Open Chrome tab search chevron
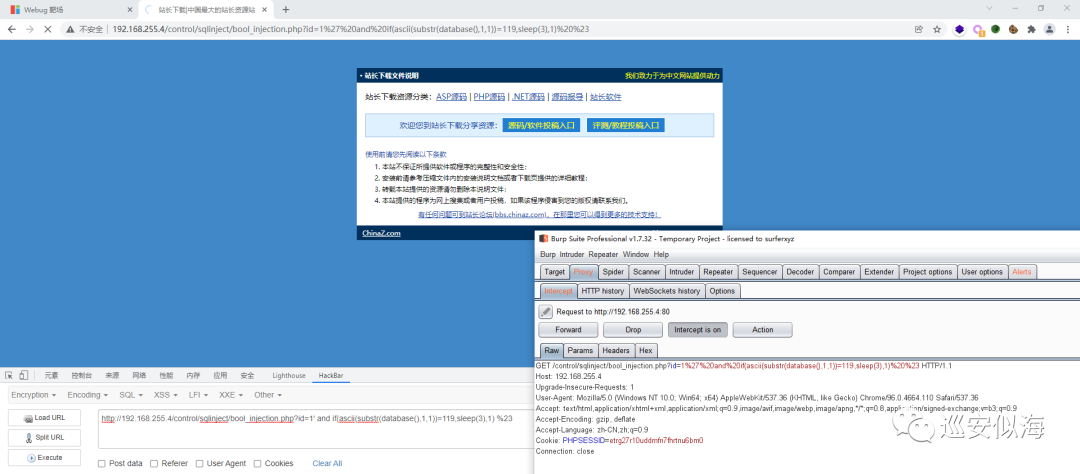This screenshot has height=474, width=1080. tap(989, 8)
